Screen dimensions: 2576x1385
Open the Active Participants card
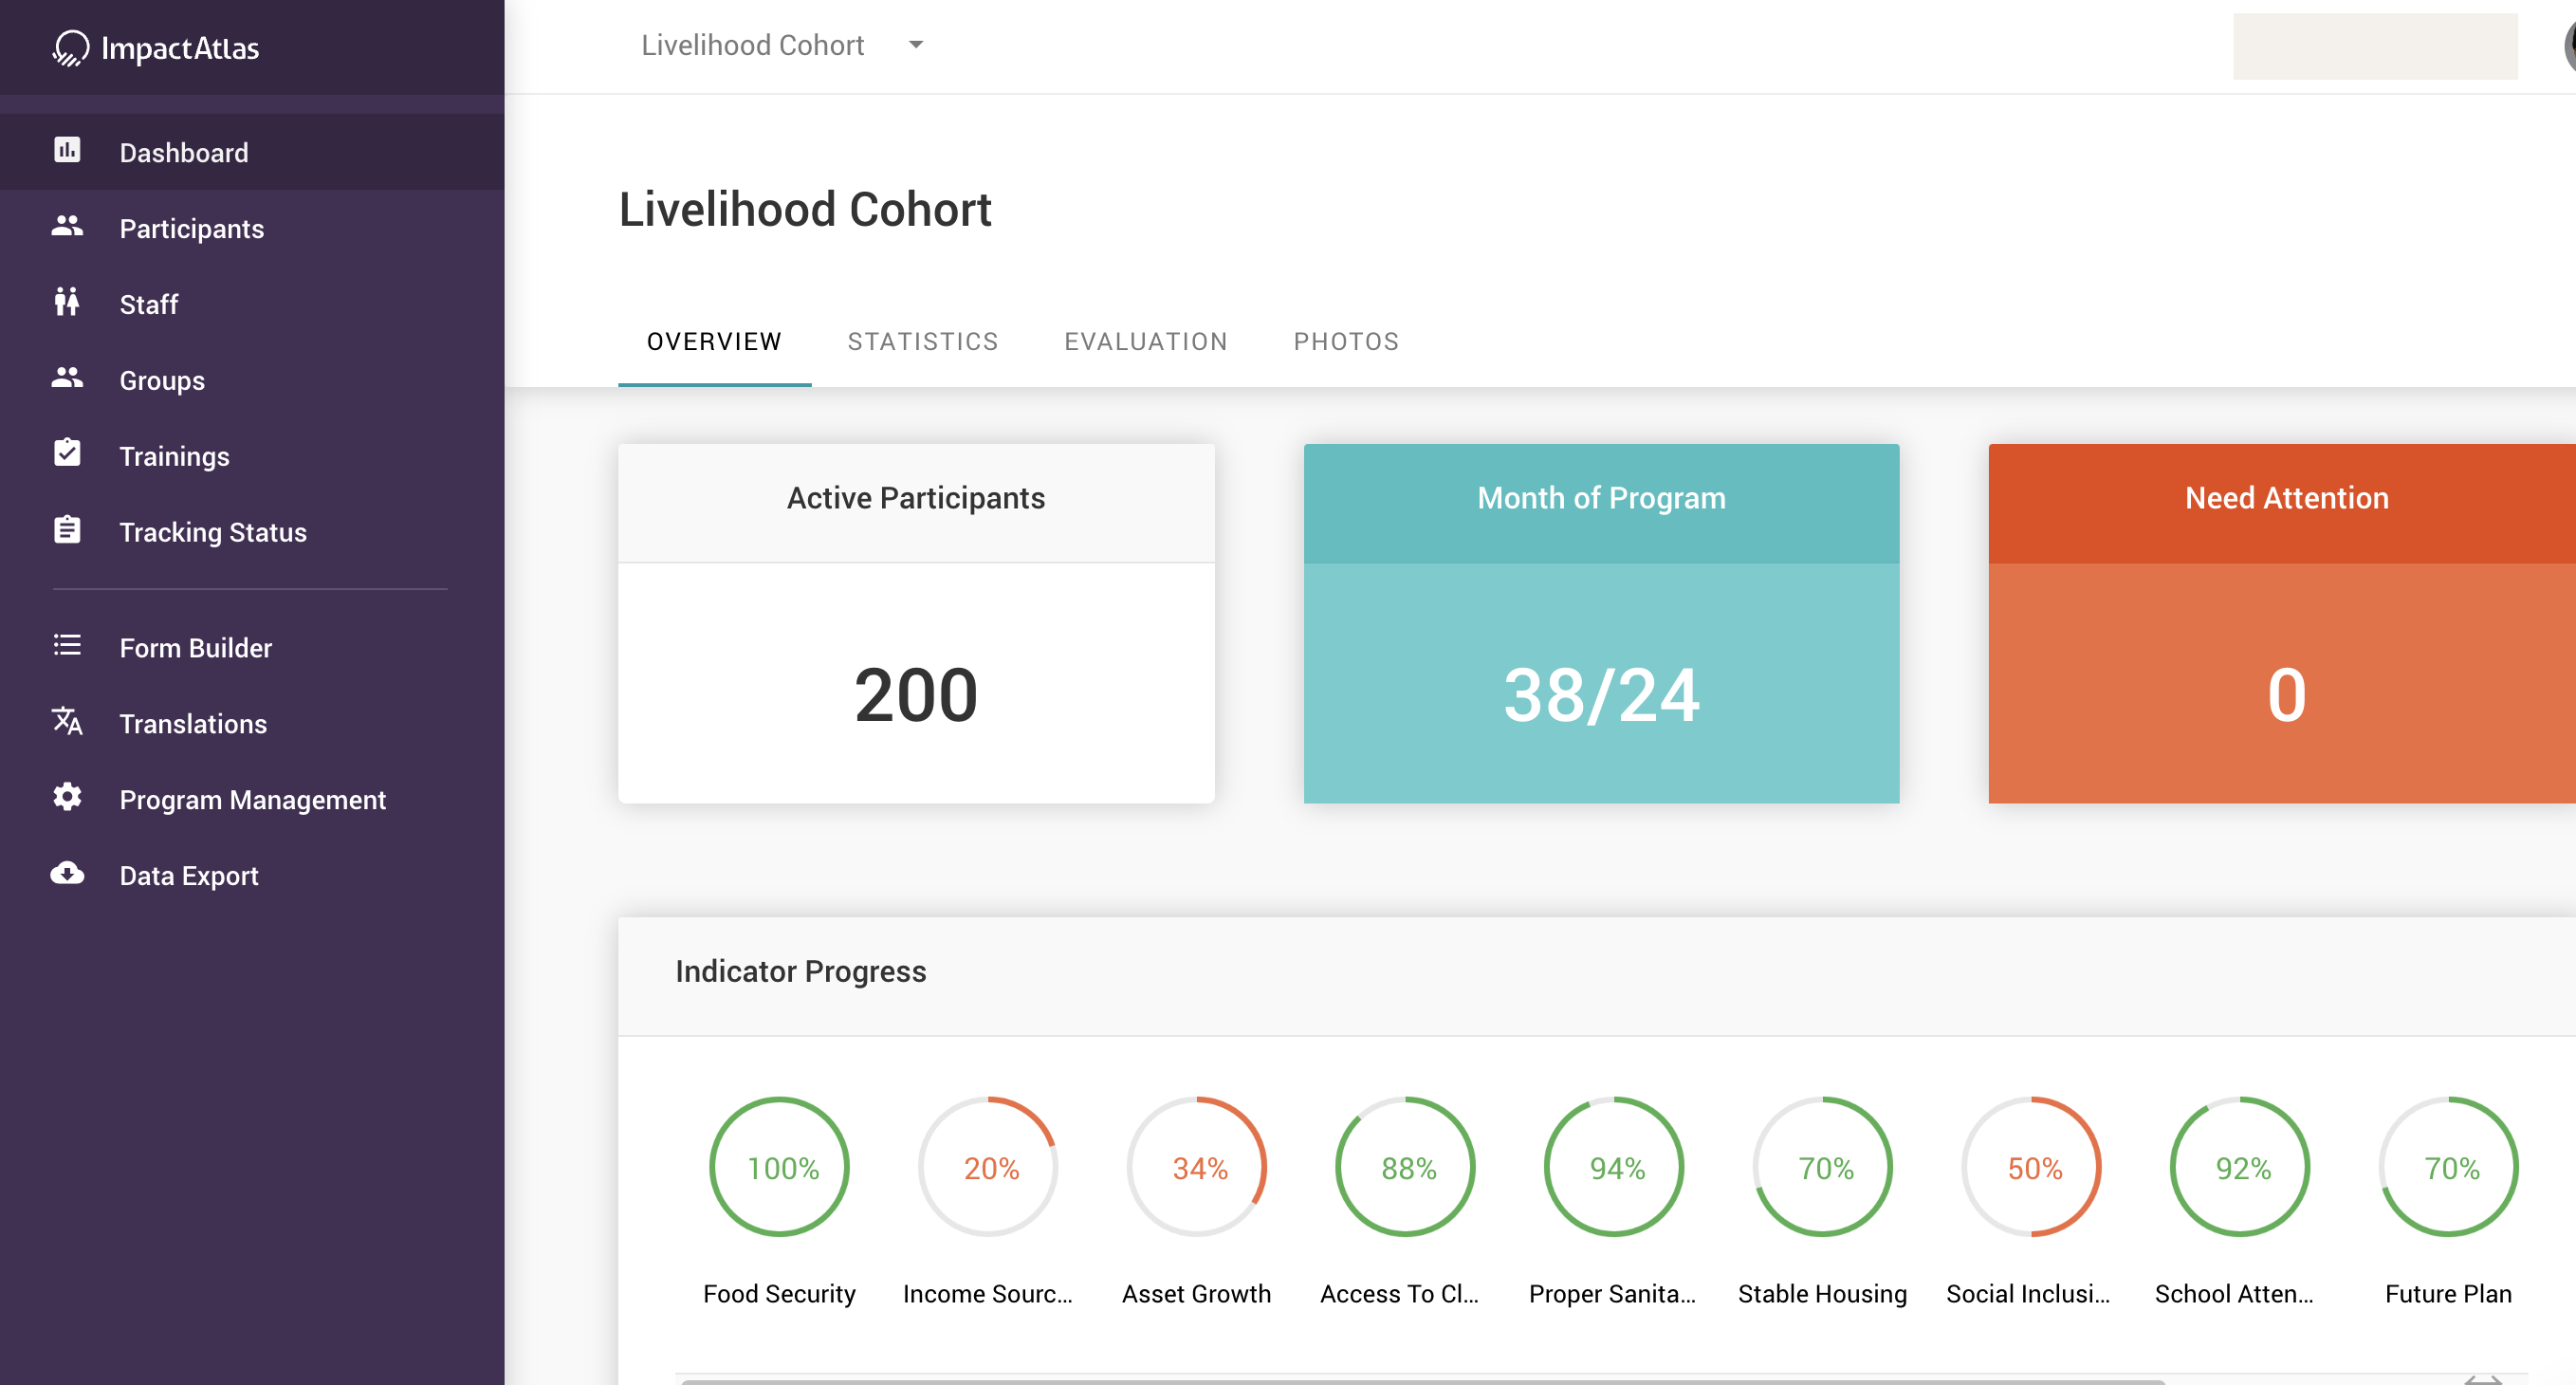pos(915,623)
